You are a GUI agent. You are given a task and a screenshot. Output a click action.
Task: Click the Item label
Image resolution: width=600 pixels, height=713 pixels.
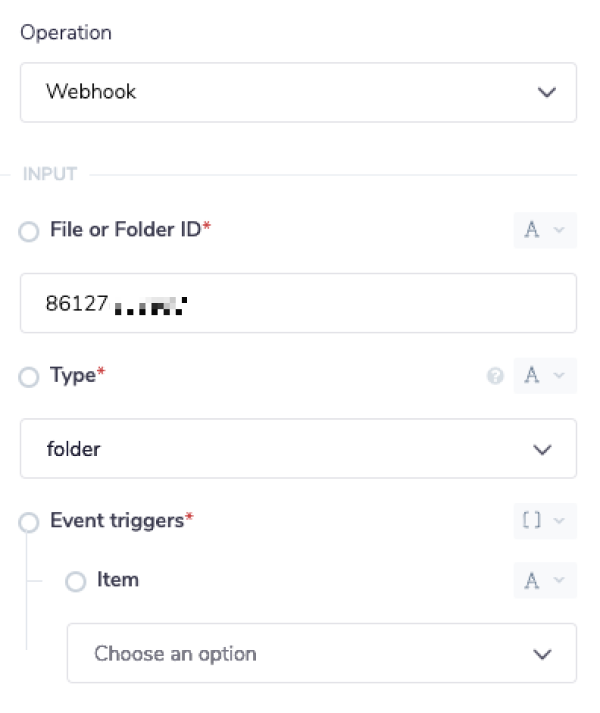coord(117,579)
